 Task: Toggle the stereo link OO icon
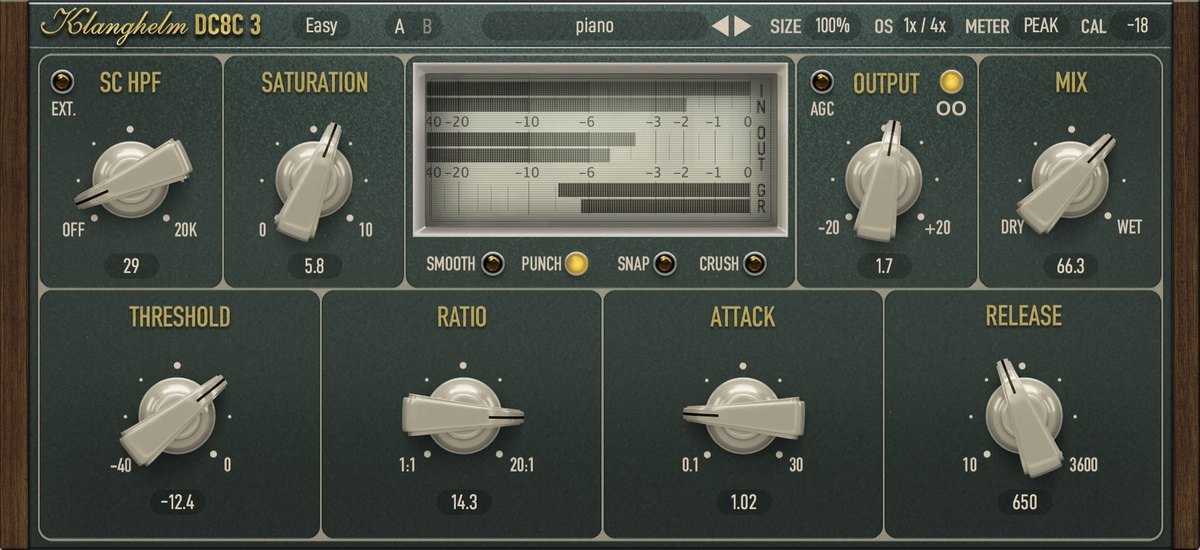951,108
